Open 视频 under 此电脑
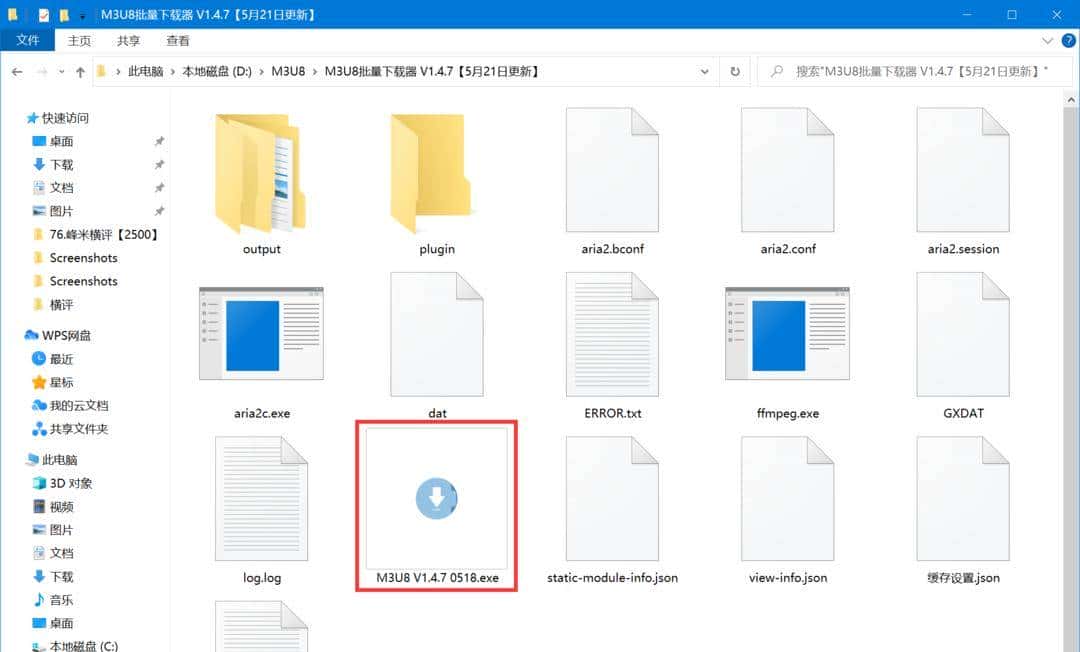 (x=61, y=507)
